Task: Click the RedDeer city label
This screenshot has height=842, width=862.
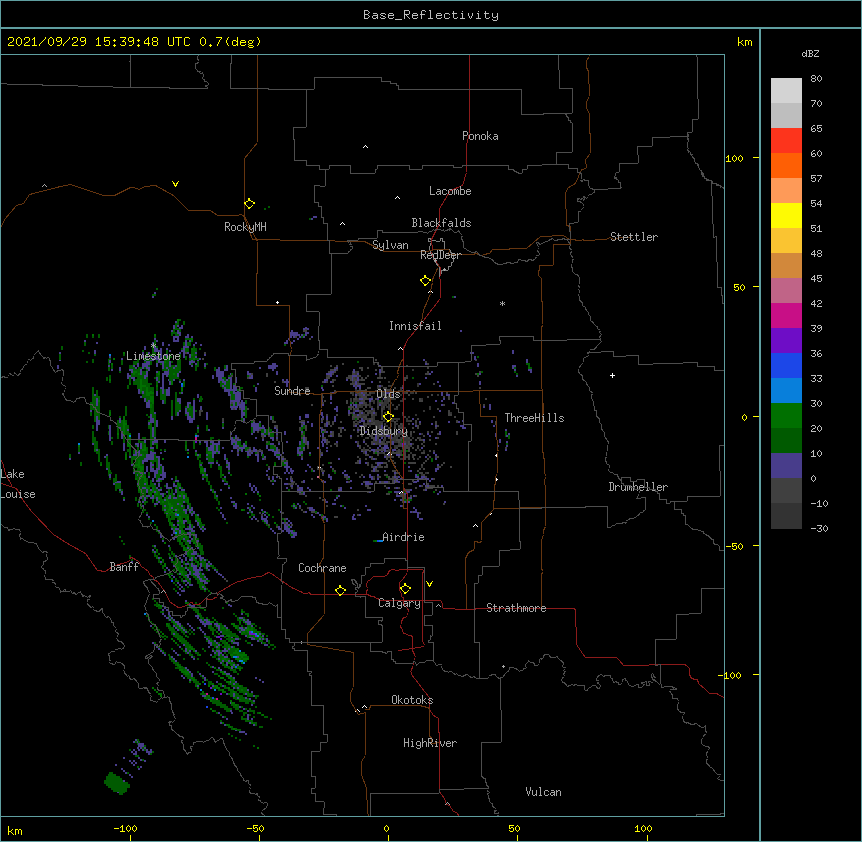Action: click(440, 255)
